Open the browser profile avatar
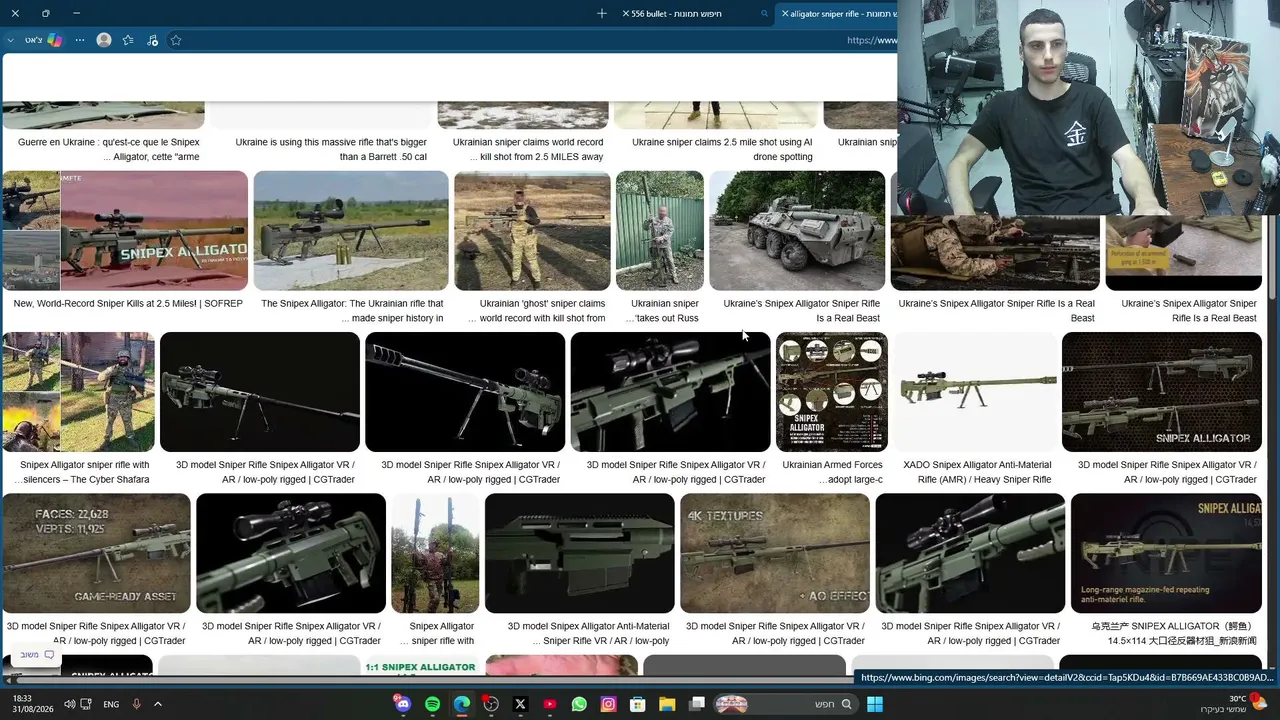The image size is (1280, 720). pos(104,40)
